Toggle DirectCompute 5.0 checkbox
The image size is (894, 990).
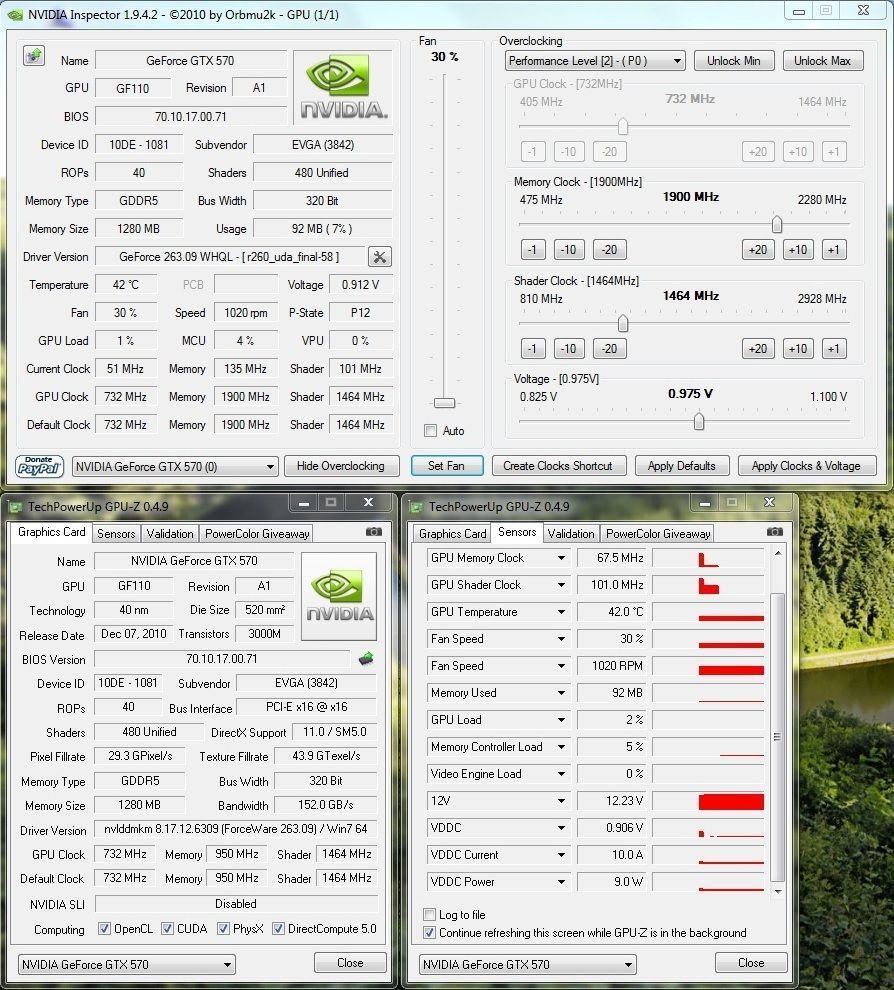tap(278, 929)
